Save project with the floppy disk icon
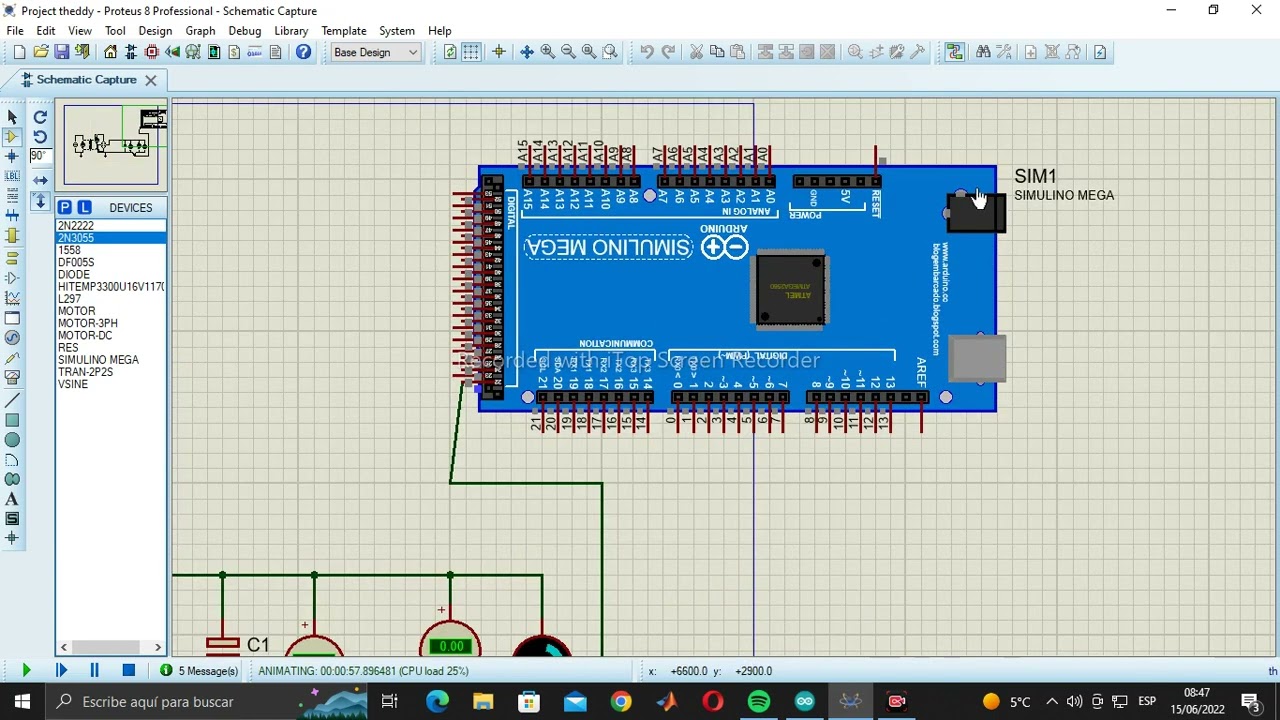Viewport: 1280px width, 720px height. tap(62, 52)
